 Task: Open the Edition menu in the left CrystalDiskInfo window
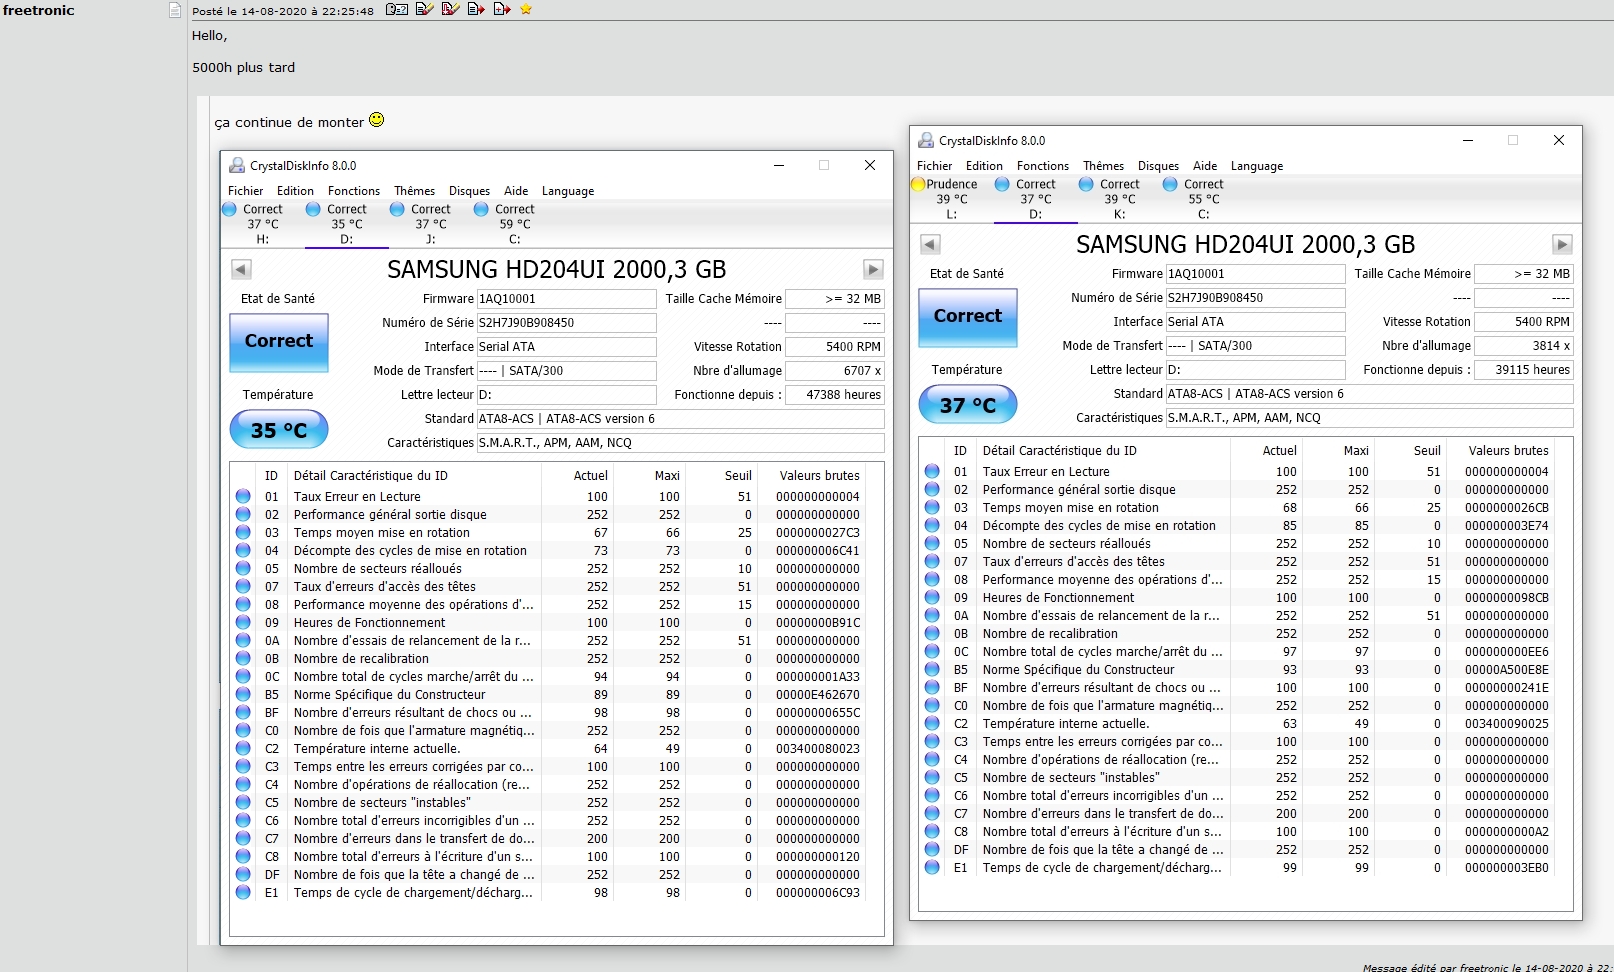coord(295,191)
